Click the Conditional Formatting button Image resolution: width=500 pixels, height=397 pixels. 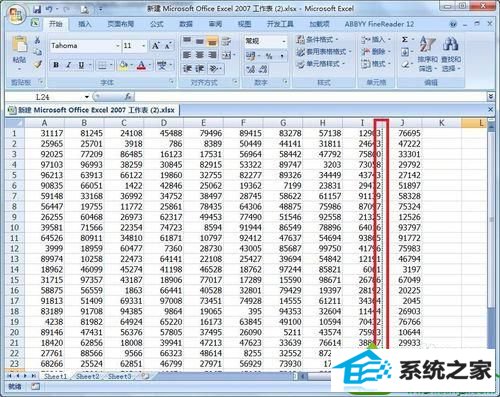pos(317,40)
